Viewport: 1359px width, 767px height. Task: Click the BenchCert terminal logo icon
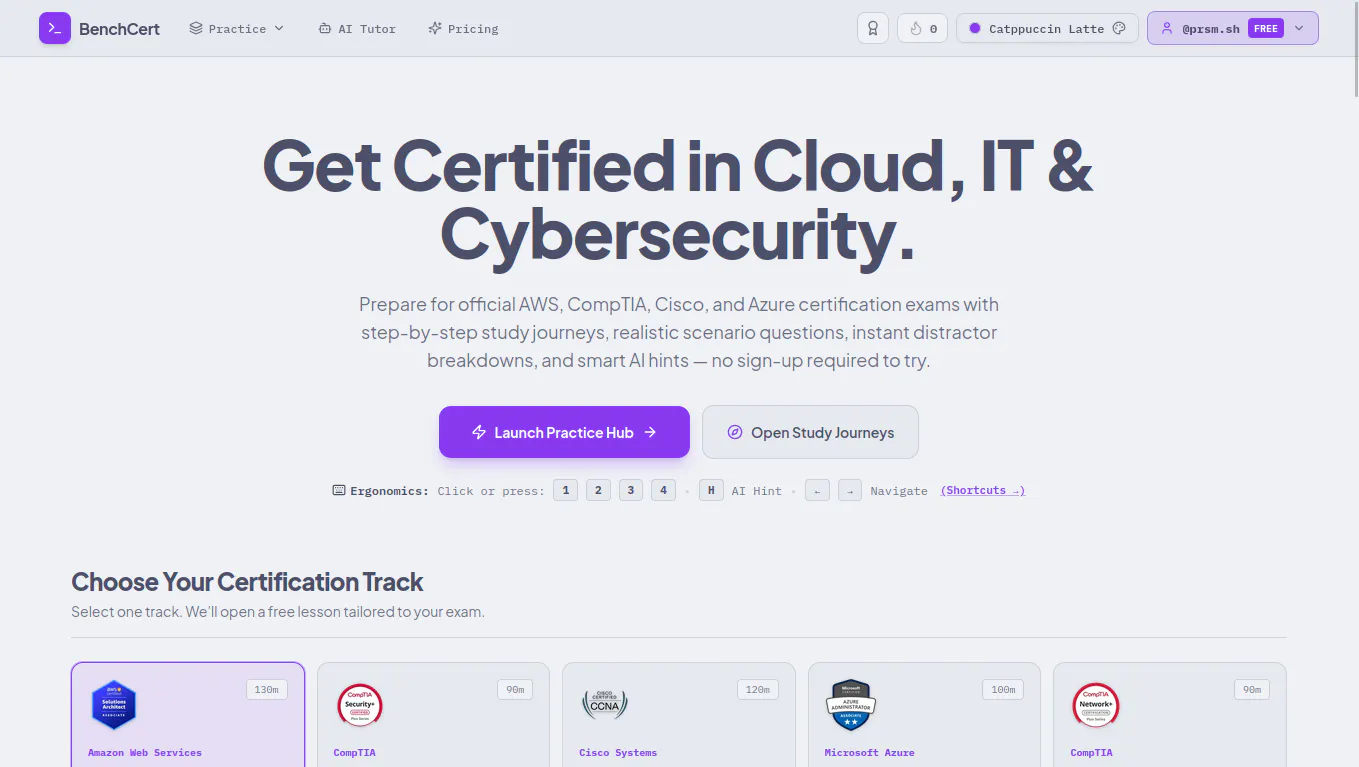click(55, 28)
